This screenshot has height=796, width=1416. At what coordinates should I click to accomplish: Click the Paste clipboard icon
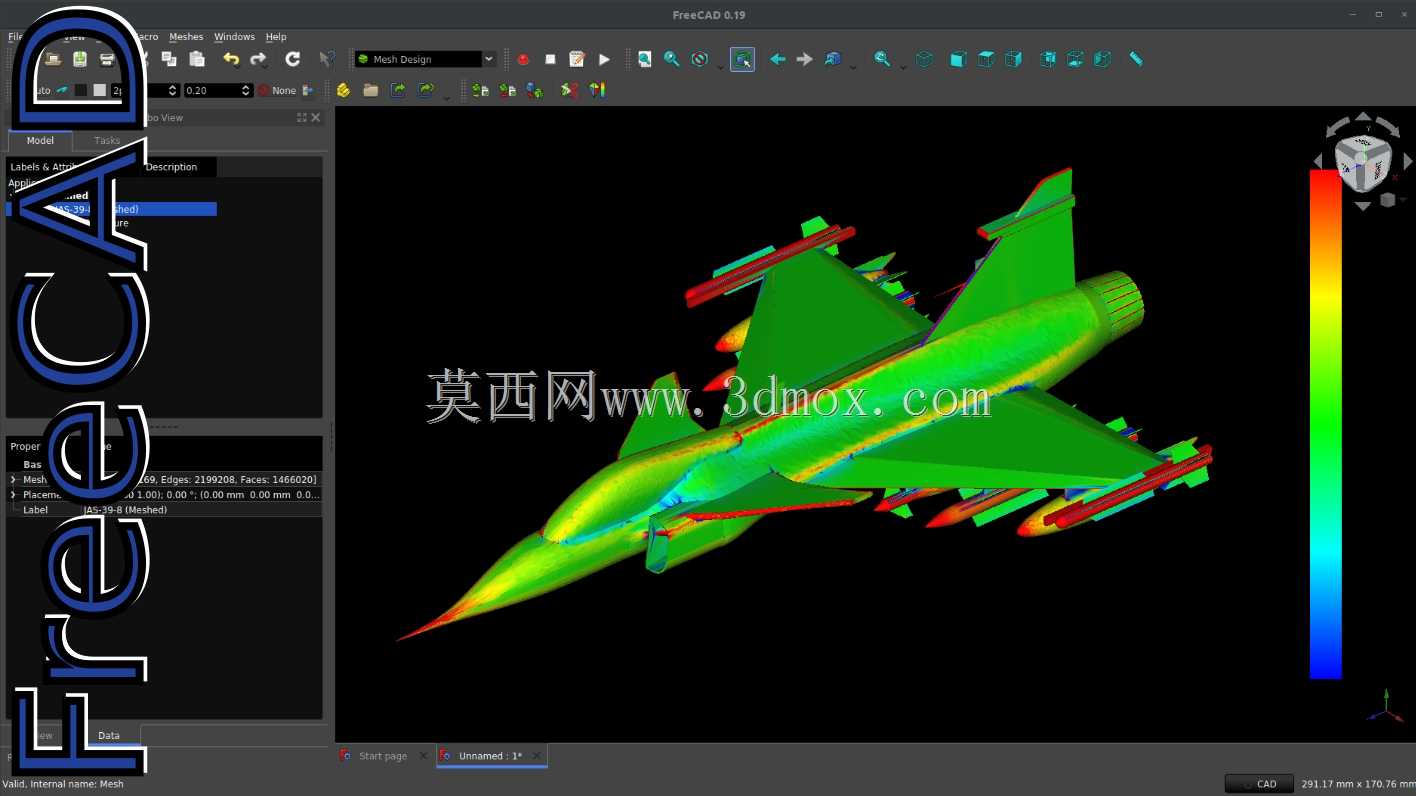pos(197,59)
